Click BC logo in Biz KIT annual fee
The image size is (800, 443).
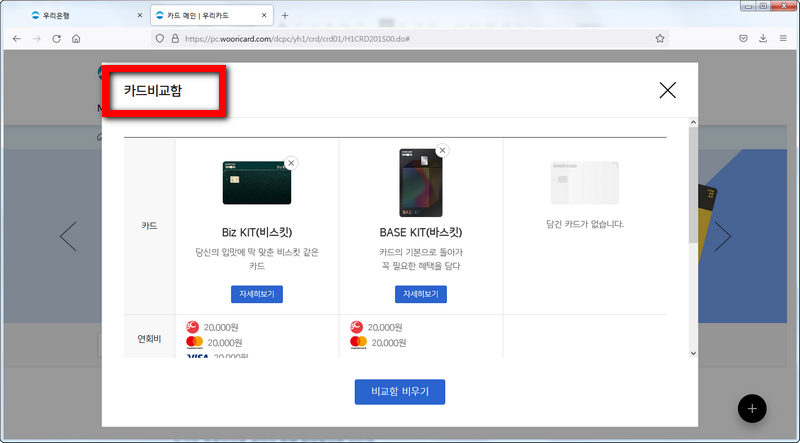192,327
